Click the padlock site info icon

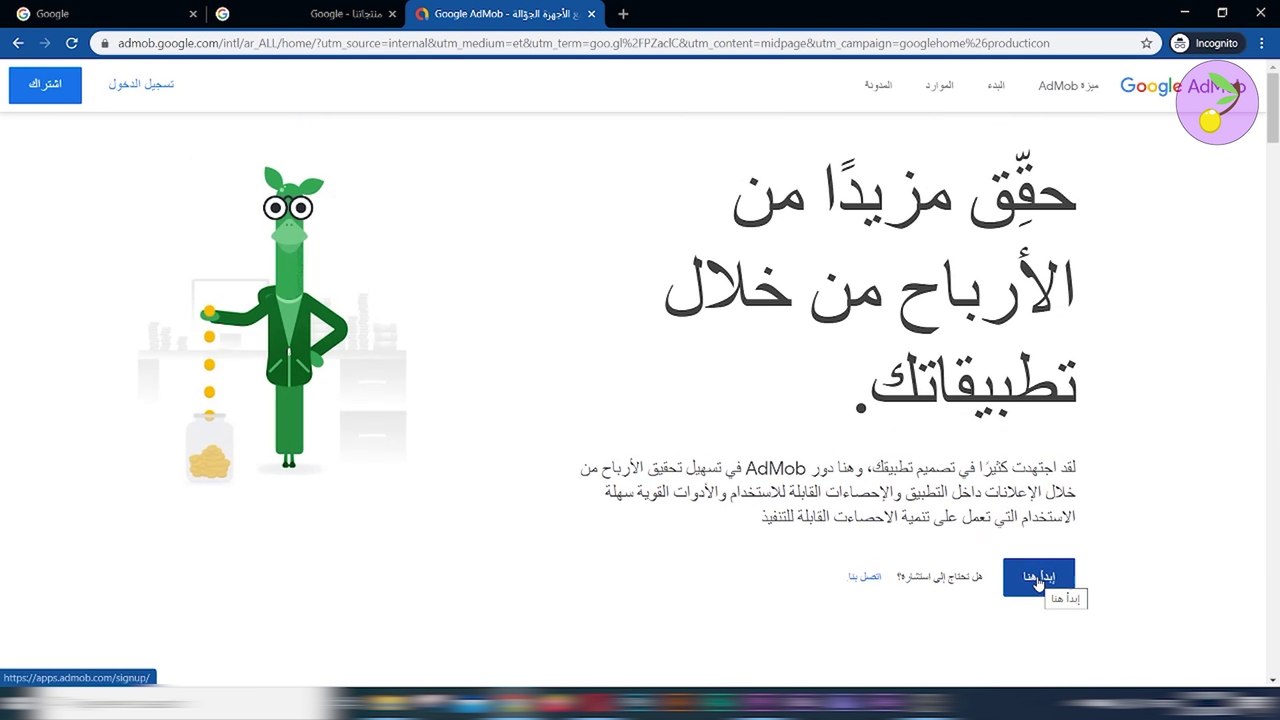click(x=105, y=43)
